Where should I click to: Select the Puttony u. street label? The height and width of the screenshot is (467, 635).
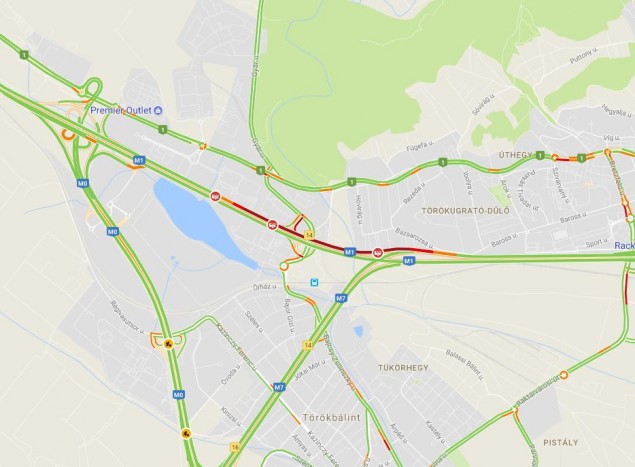tap(584, 55)
